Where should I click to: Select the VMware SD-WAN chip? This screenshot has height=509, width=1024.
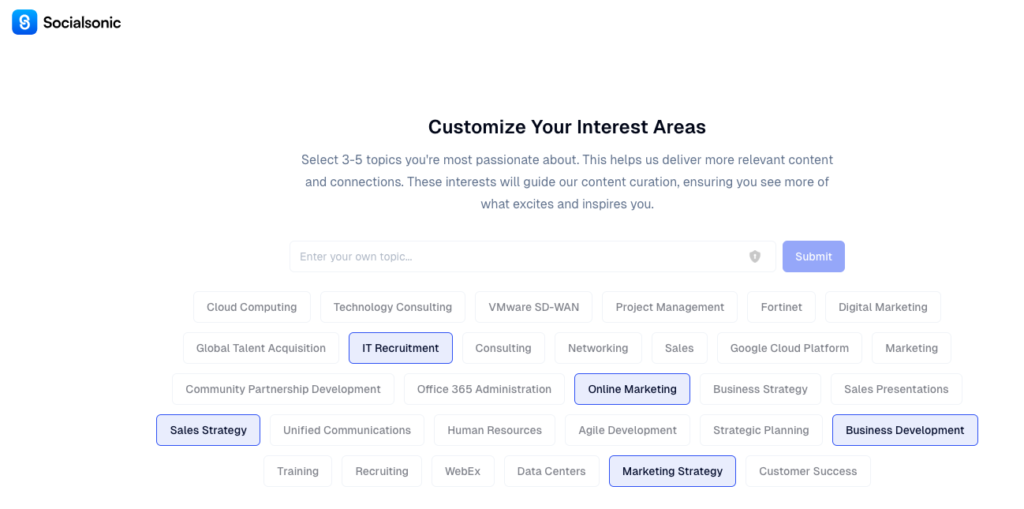click(x=534, y=307)
